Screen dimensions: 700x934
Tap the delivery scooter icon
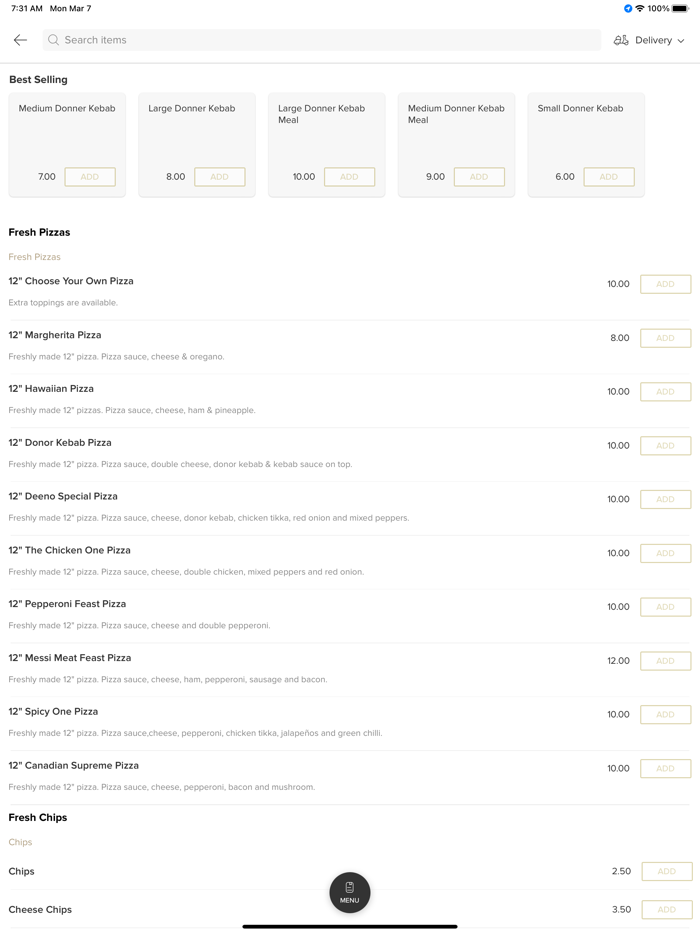[x=621, y=40]
